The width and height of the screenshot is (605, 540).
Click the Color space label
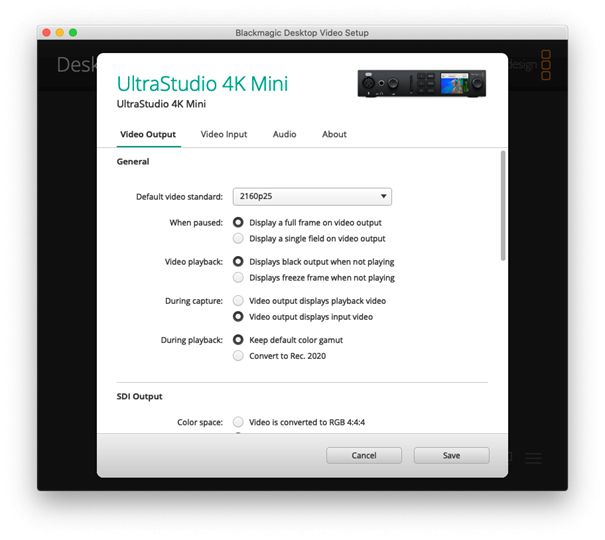click(x=200, y=422)
